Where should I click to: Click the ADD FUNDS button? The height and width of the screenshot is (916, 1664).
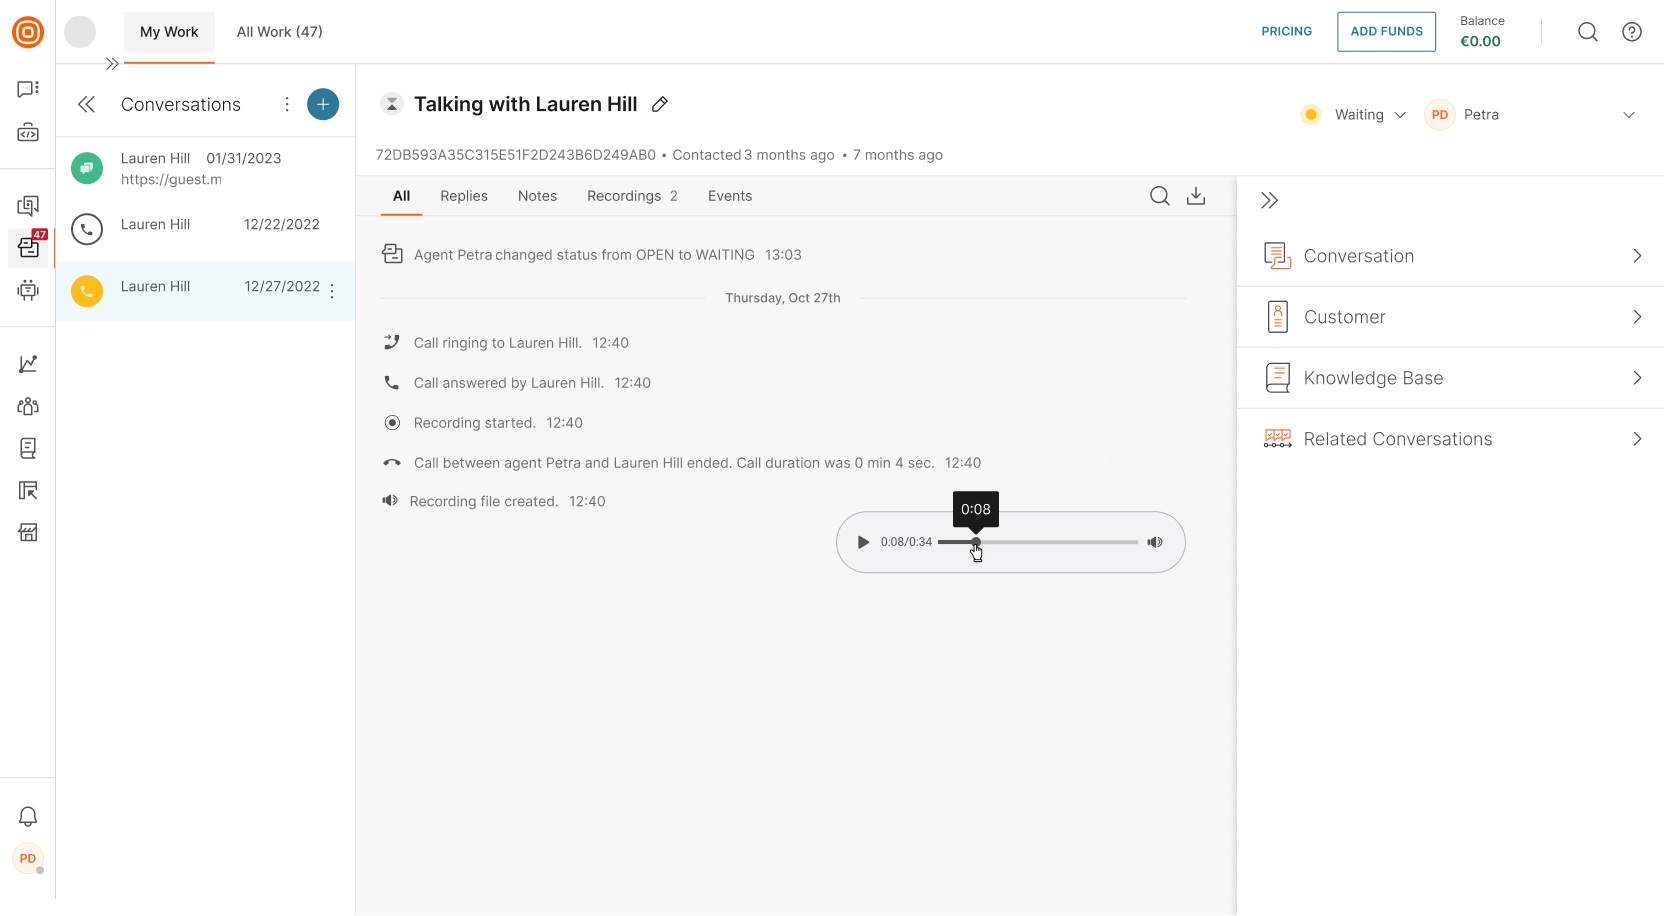1386,32
